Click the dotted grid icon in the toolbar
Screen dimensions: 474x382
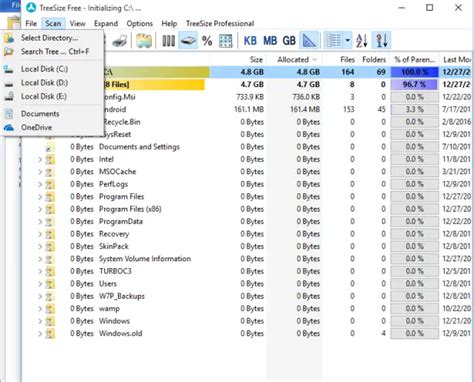click(226, 41)
